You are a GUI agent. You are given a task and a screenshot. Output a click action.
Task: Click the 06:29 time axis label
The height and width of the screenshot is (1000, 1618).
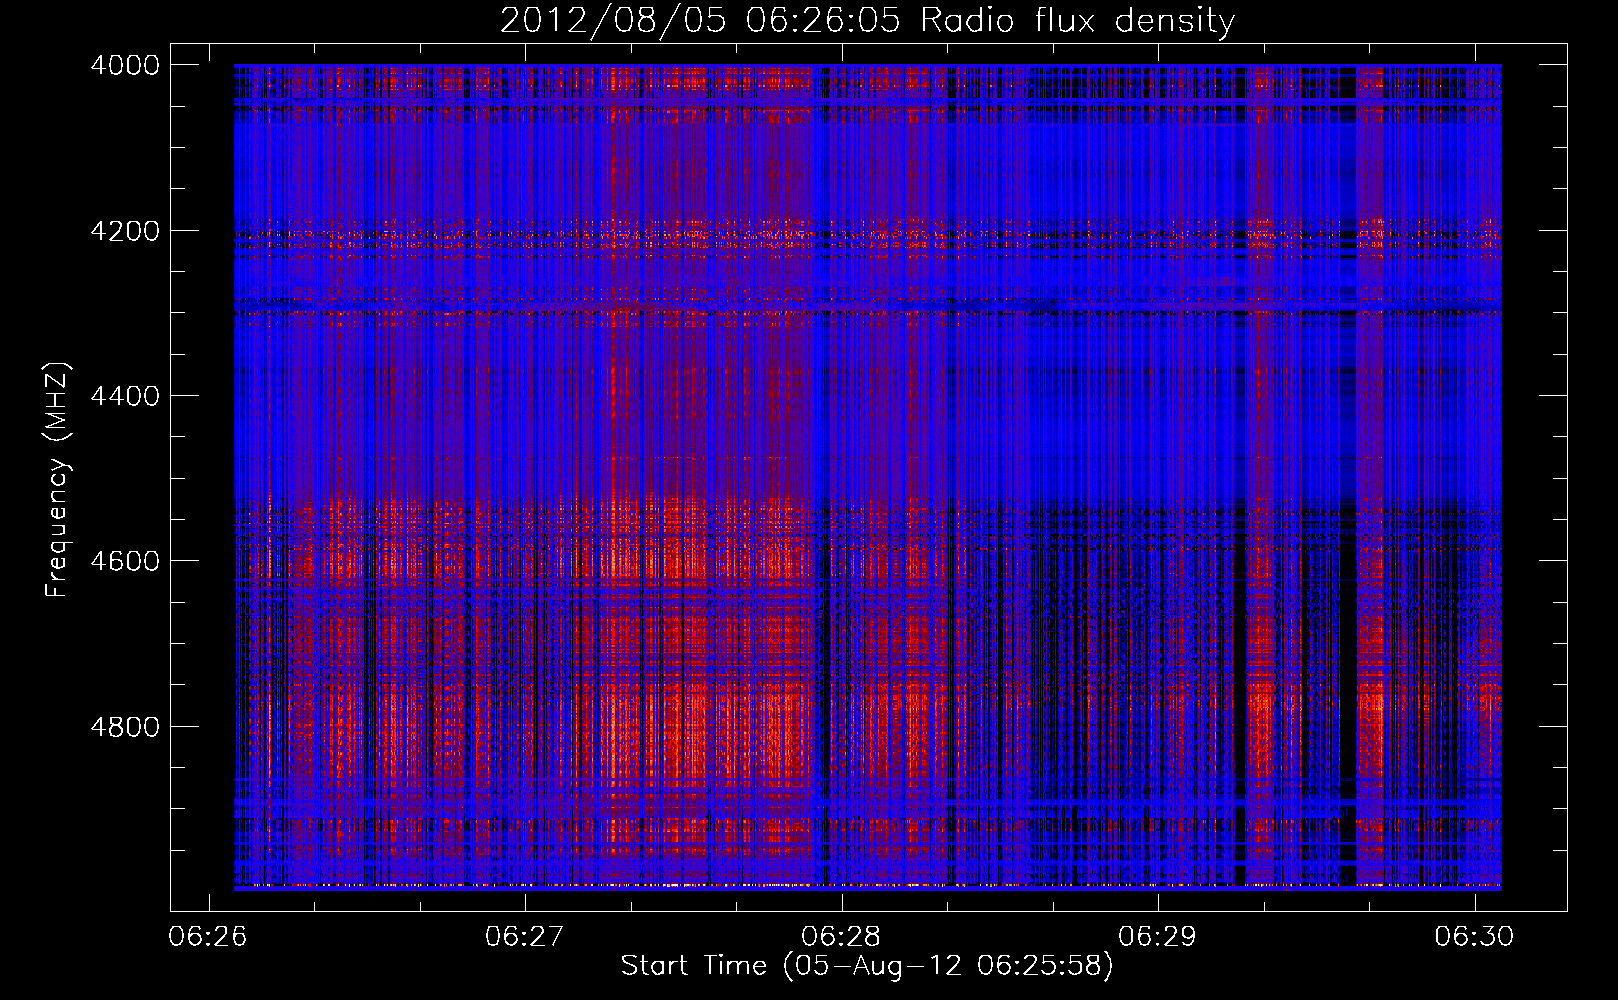(x=1158, y=937)
